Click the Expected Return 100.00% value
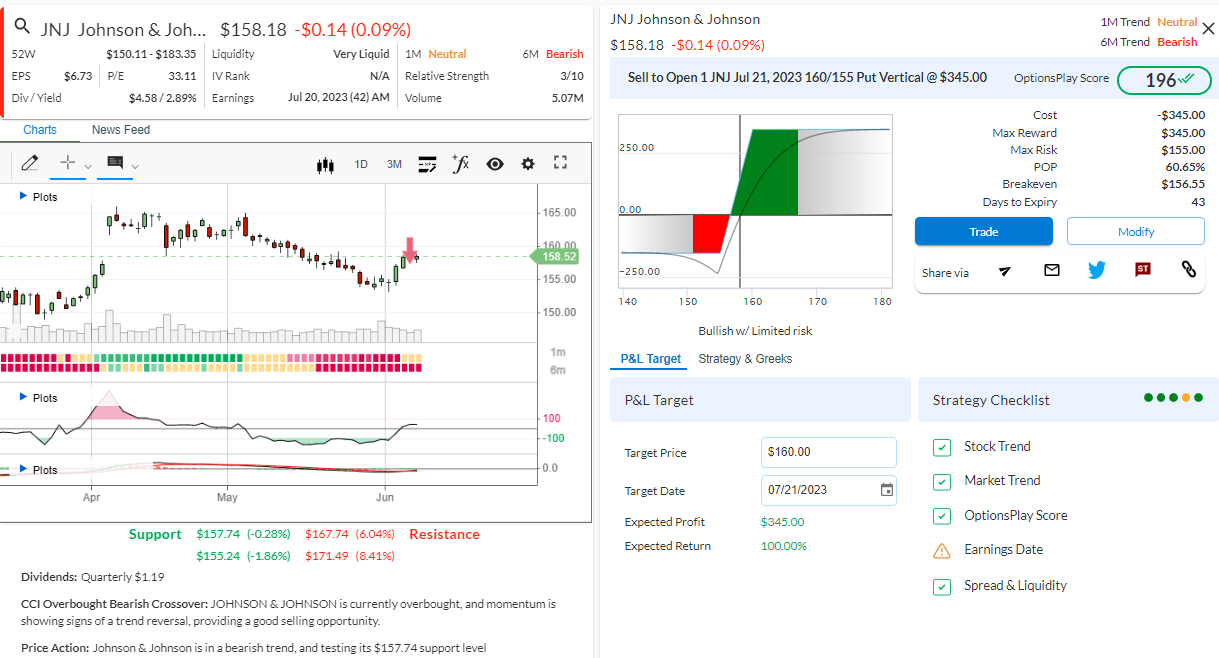Screen dimensions: 1219x658 point(783,546)
